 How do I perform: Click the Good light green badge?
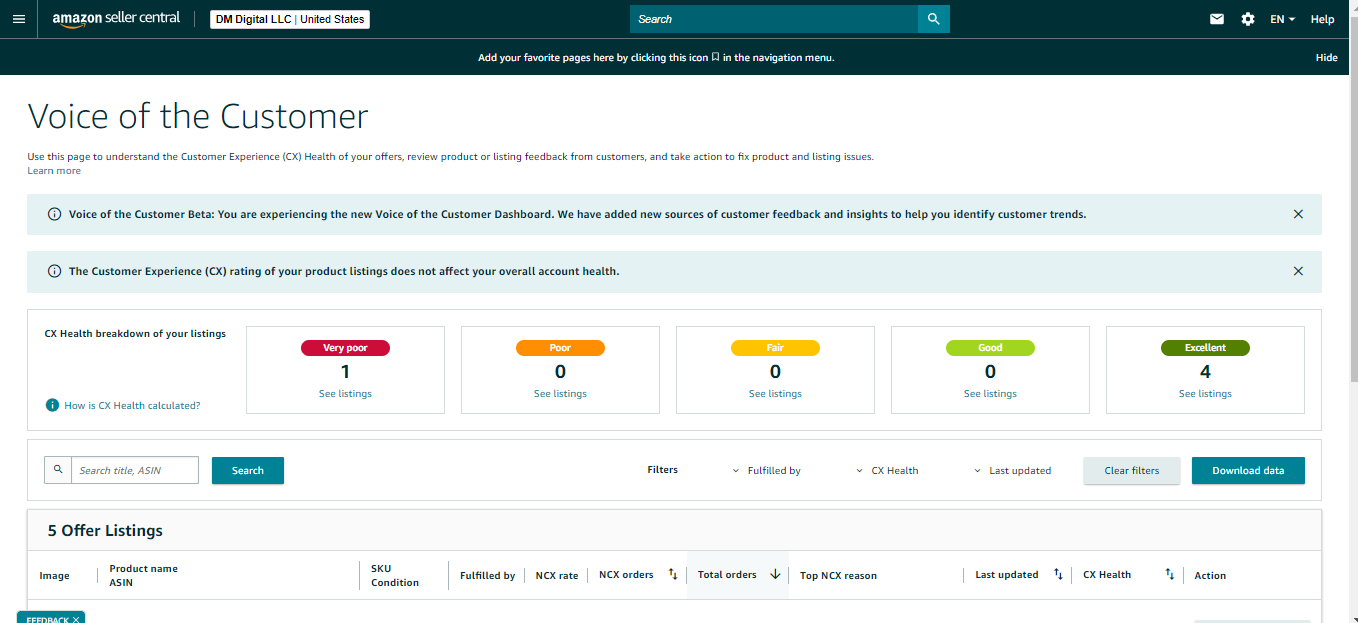(990, 348)
